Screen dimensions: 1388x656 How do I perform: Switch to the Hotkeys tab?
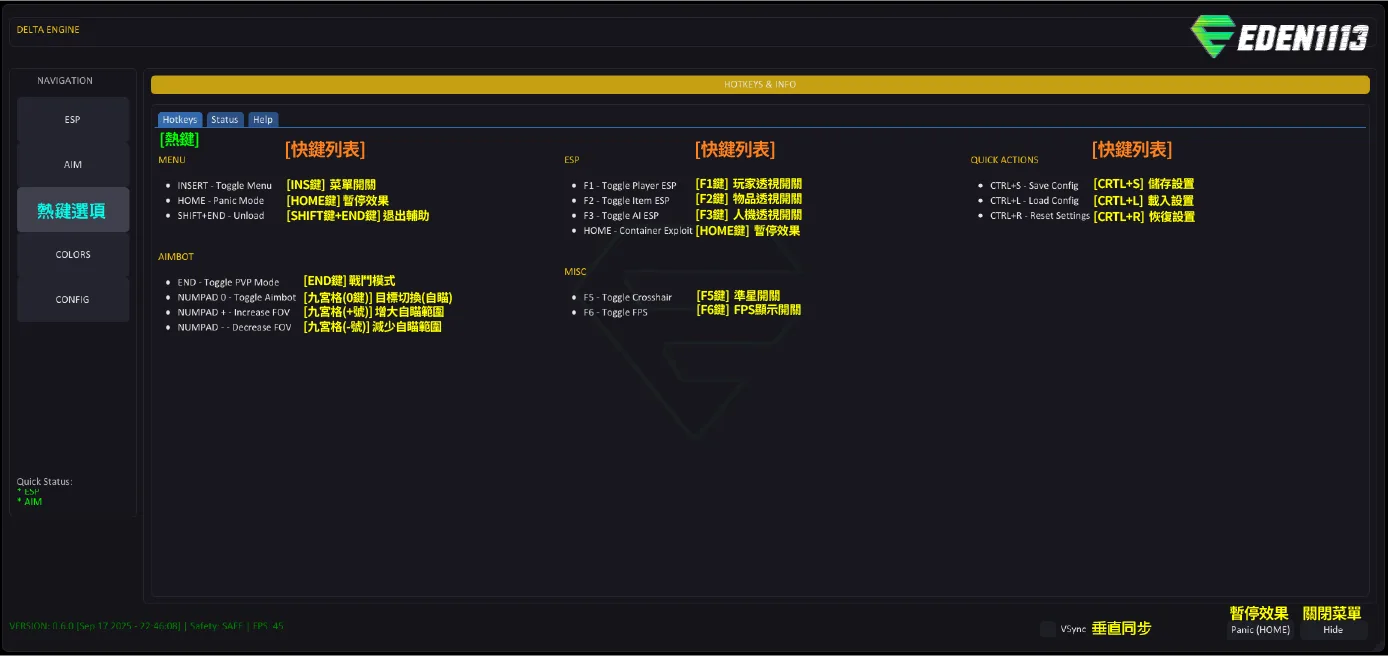click(x=180, y=120)
